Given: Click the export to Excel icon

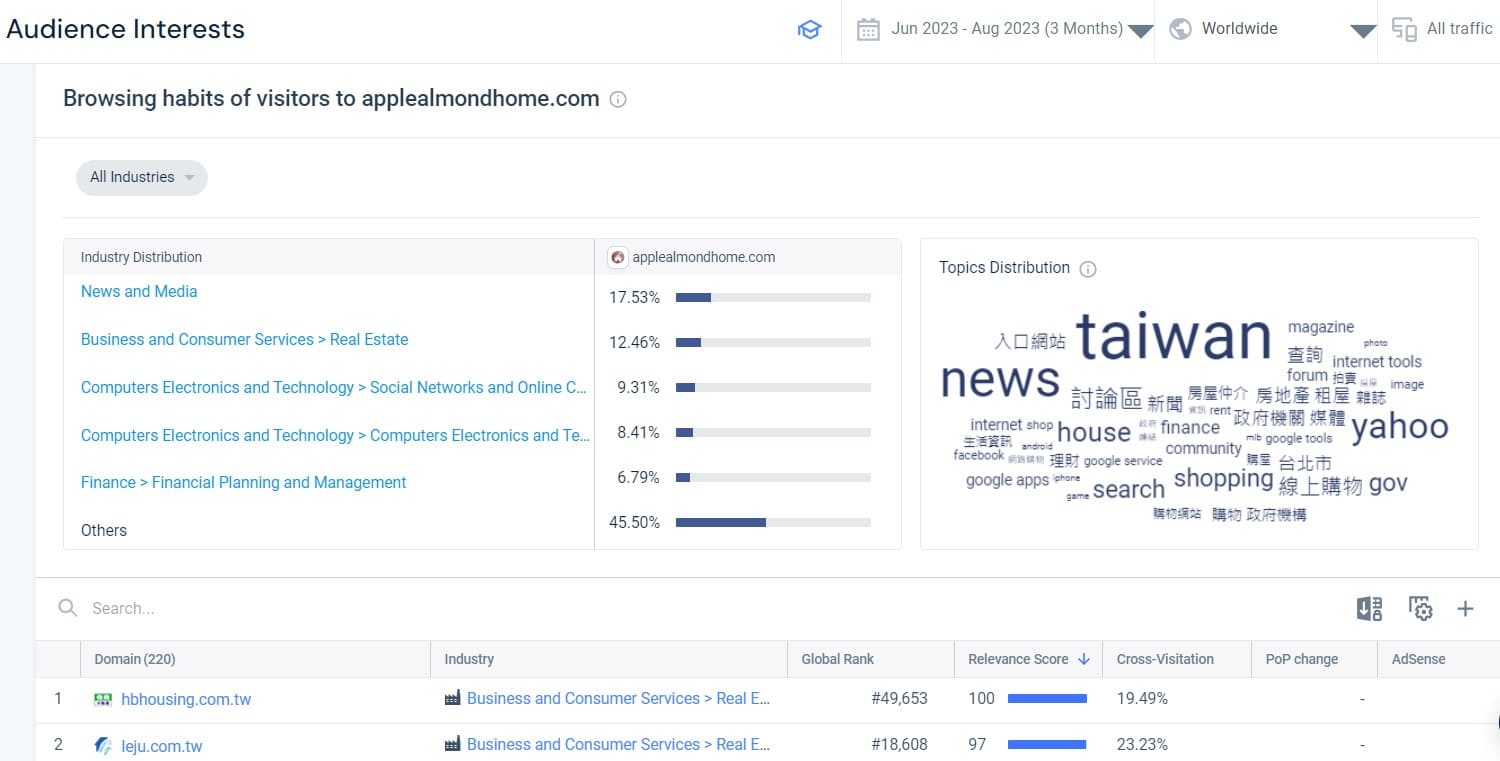Looking at the screenshot, I should pyautogui.click(x=1369, y=608).
